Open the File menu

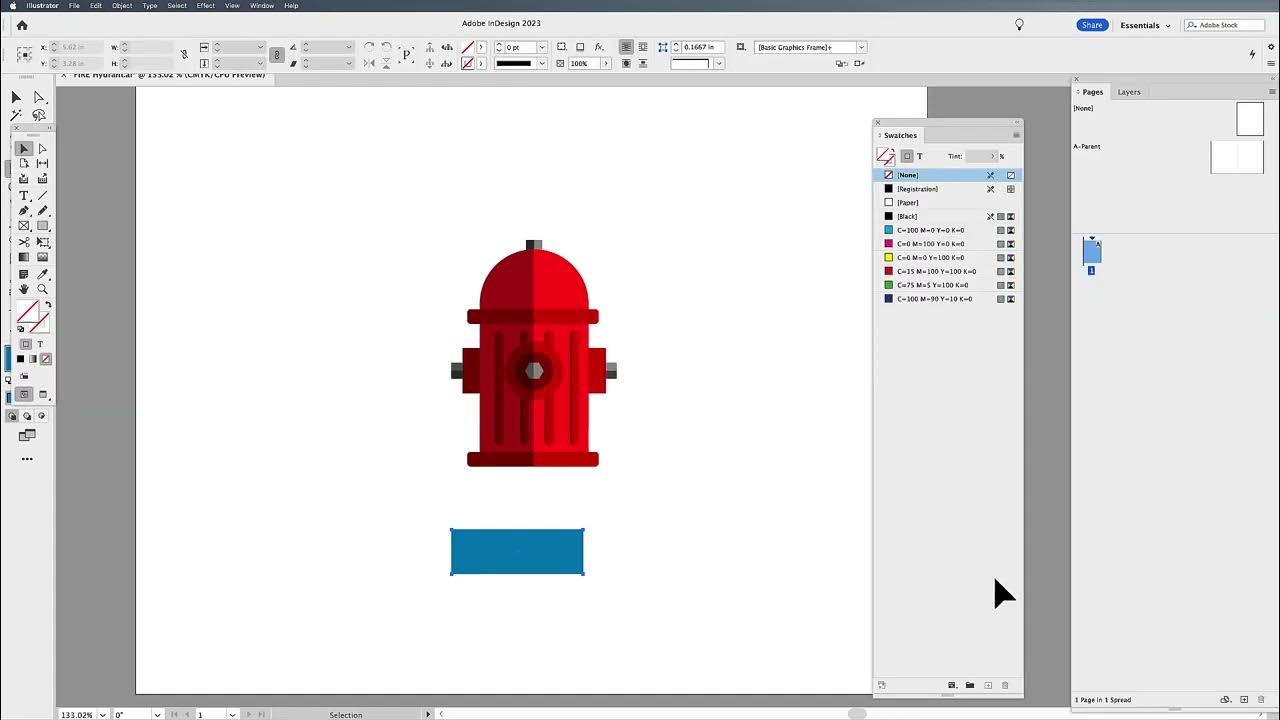click(x=74, y=6)
